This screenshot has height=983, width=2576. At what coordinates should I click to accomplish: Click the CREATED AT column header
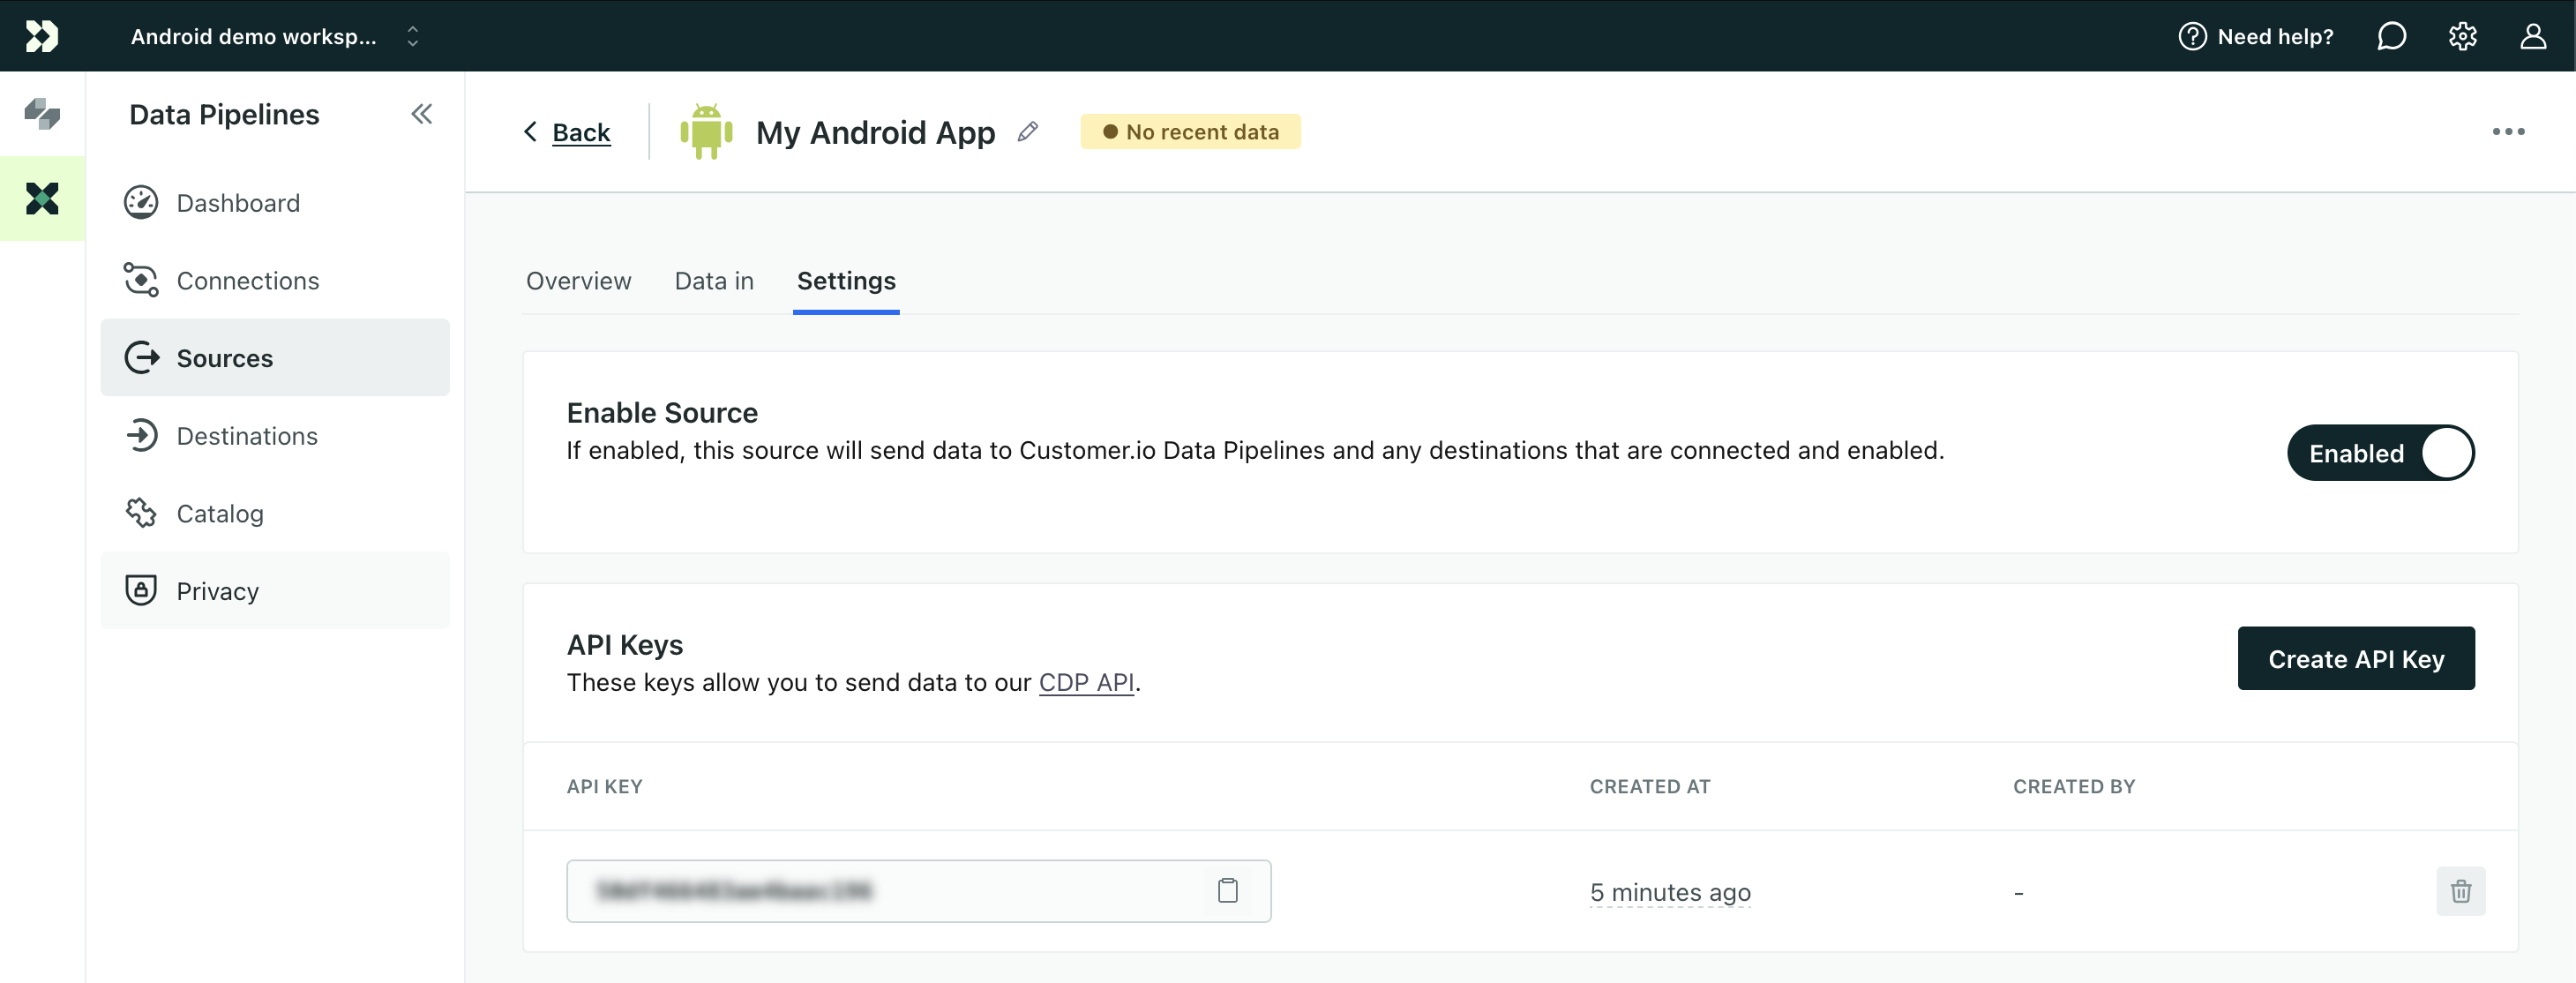click(1650, 787)
